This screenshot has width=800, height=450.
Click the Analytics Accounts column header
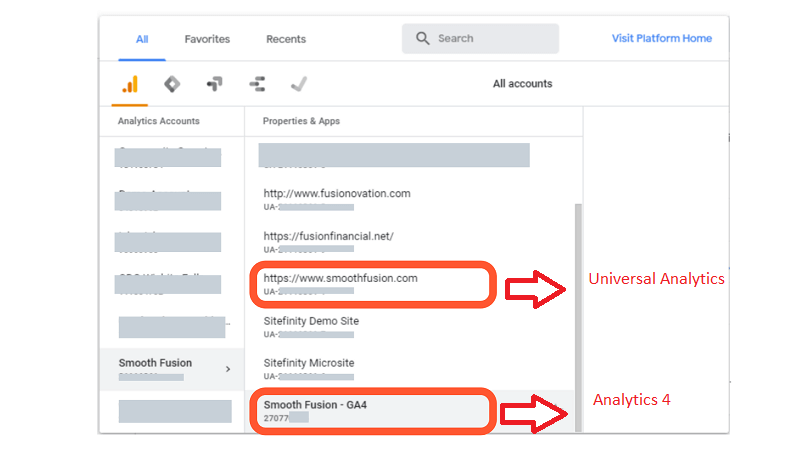click(x=159, y=121)
